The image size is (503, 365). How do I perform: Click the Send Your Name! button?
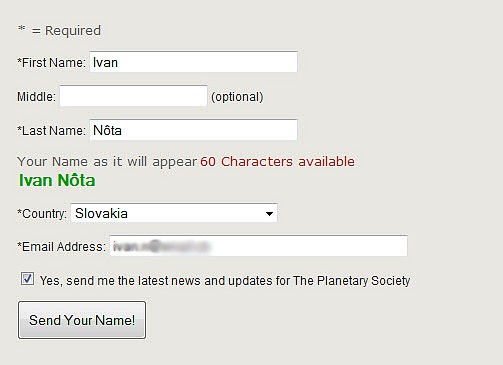pyautogui.click(x=82, y=320)
